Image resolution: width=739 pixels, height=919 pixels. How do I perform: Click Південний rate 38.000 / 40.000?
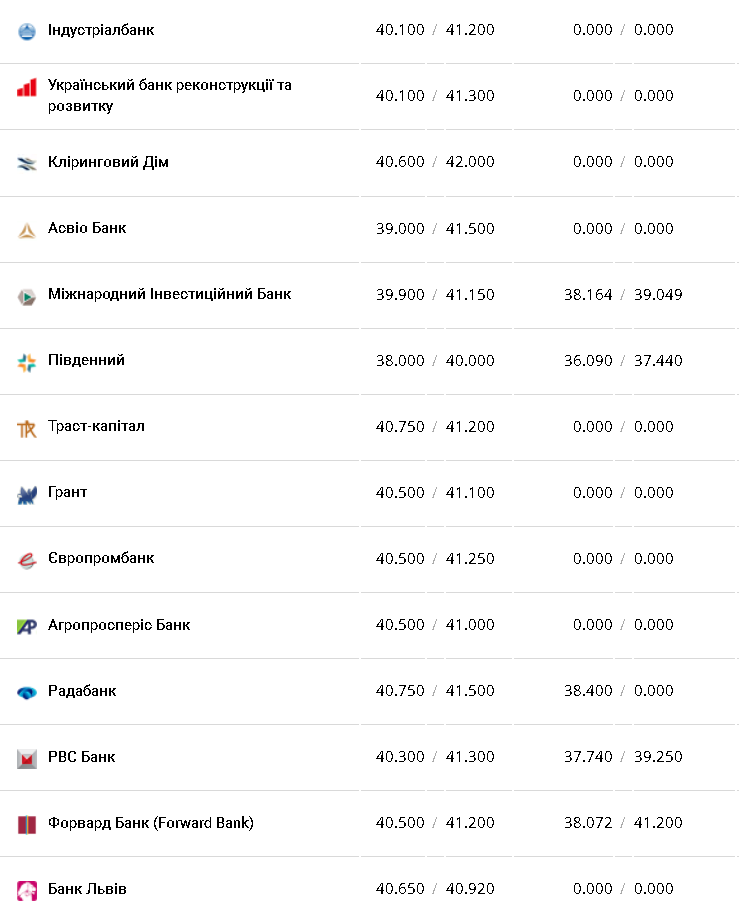435,361
